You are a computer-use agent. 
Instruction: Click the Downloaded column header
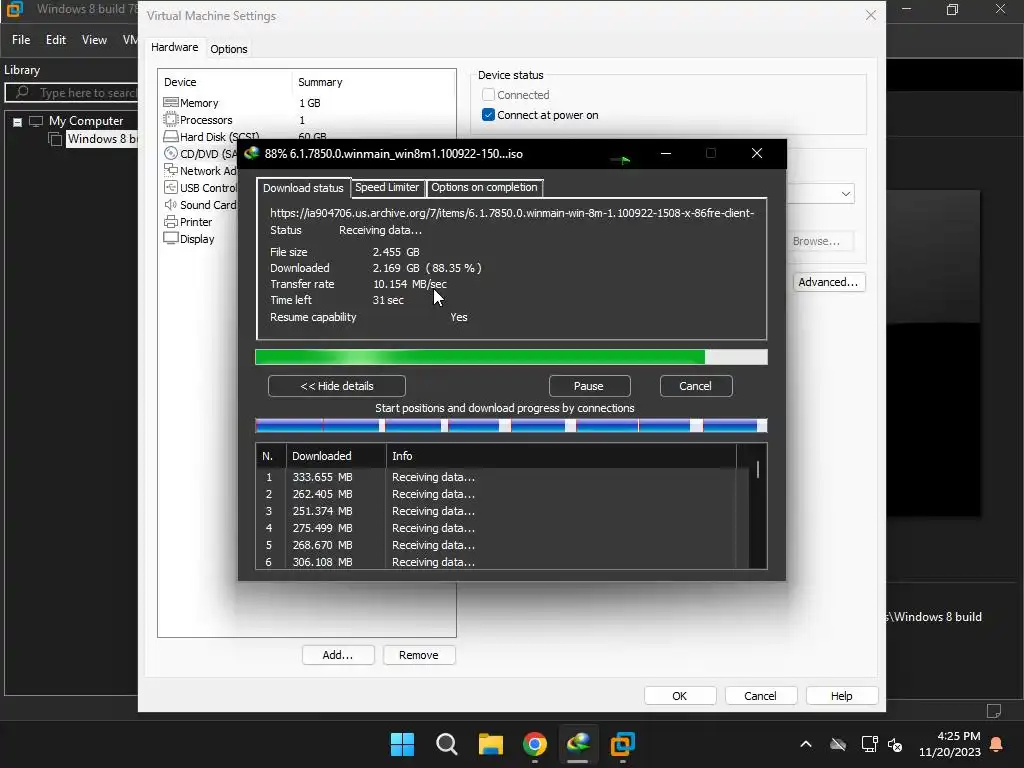pos(336,456)
